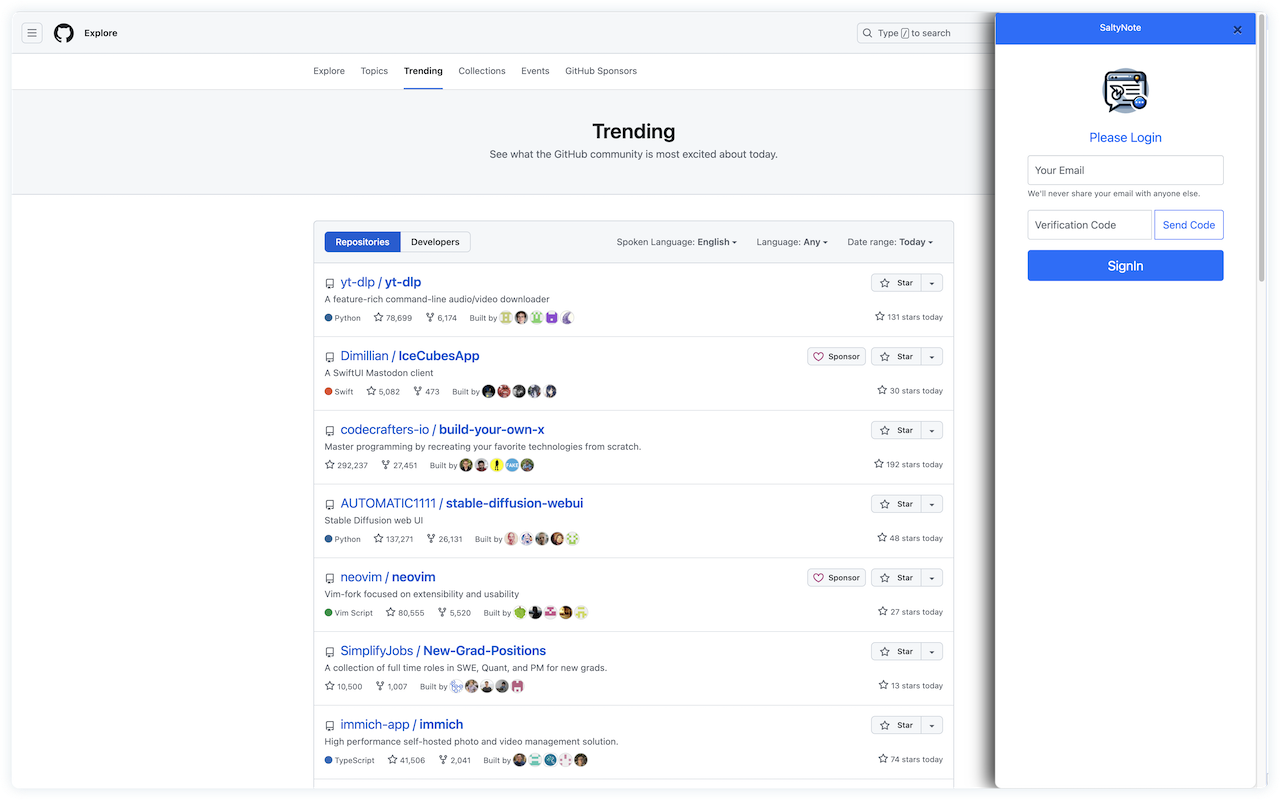Close the SaltyNote login panel
Image resolution: width=1280 pixels, height=800 pixels.
tap(1237, 30)
